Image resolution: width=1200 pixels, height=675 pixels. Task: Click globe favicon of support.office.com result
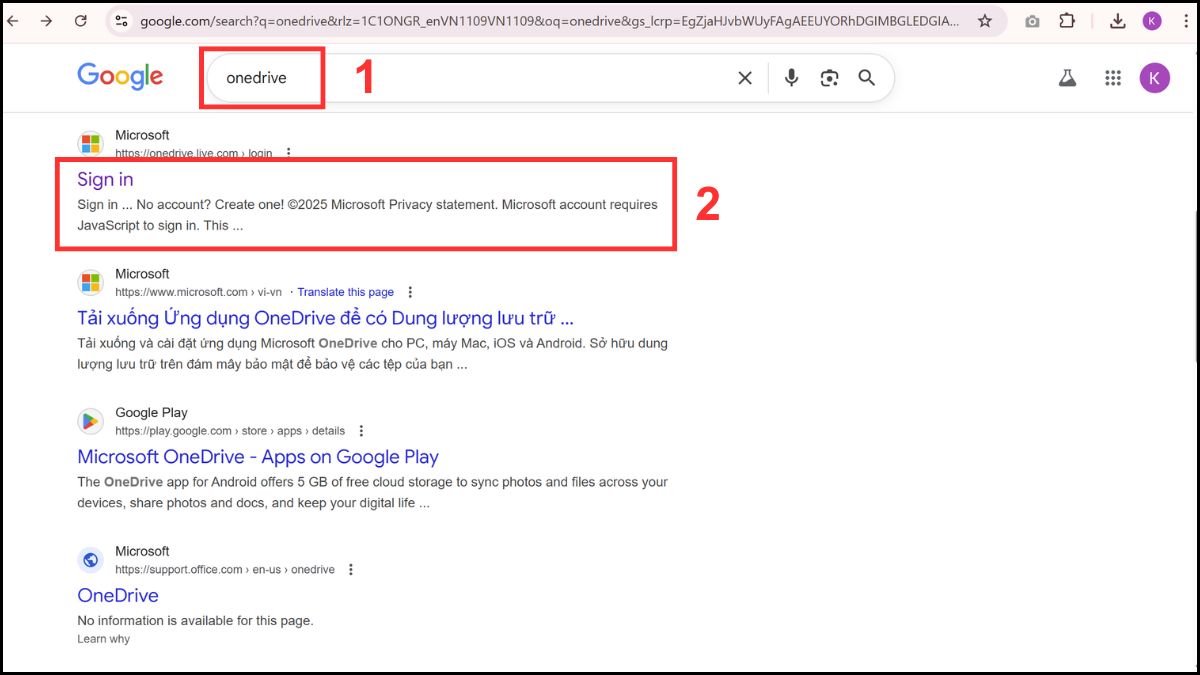(x=91, y=560)
